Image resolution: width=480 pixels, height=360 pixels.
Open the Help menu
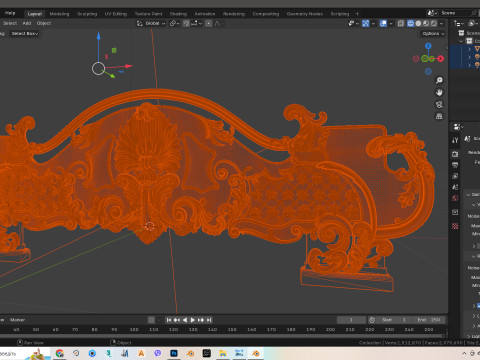coord(10,13)
